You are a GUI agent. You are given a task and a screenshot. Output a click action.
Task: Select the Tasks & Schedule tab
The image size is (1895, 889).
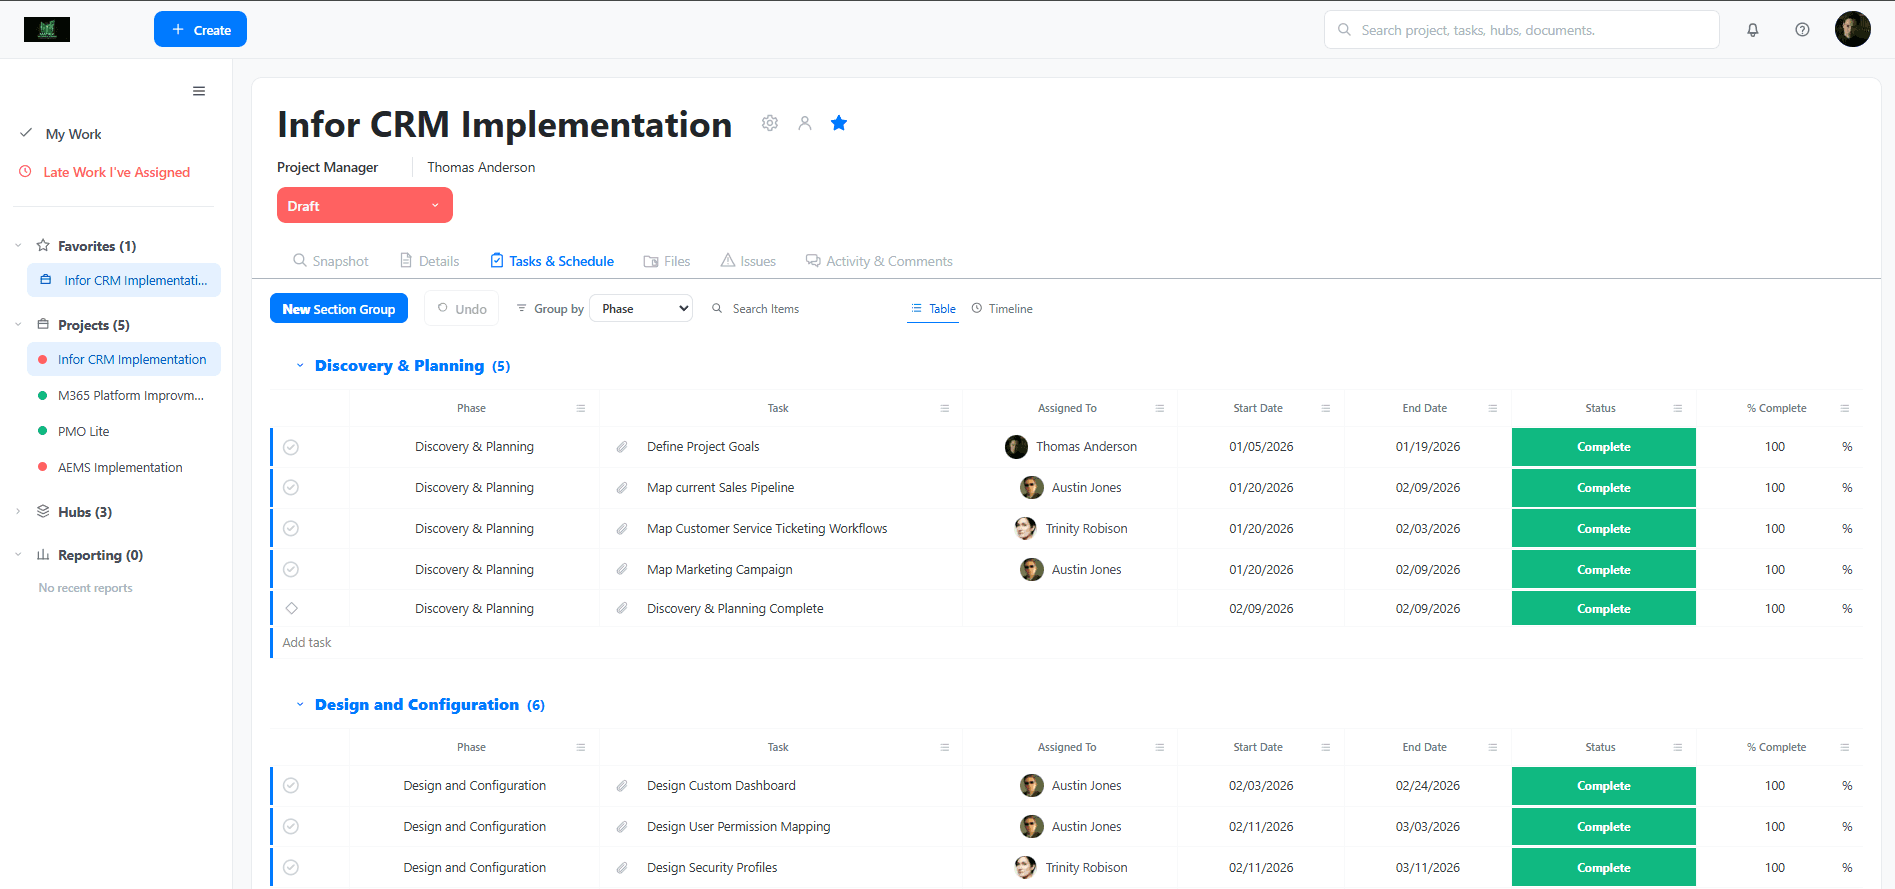pos(552,261)
